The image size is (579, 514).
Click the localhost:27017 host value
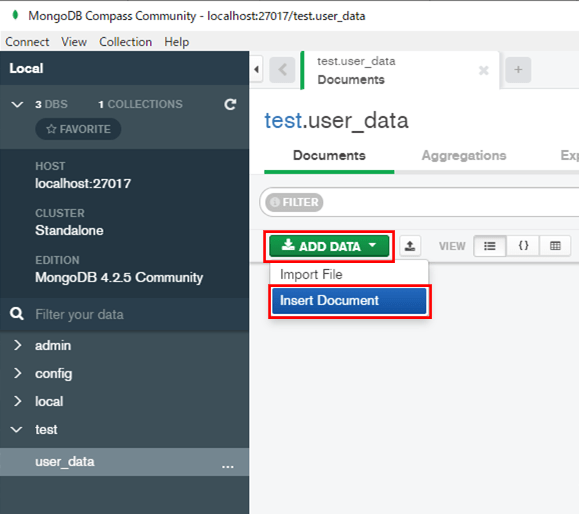click(83, 184)
